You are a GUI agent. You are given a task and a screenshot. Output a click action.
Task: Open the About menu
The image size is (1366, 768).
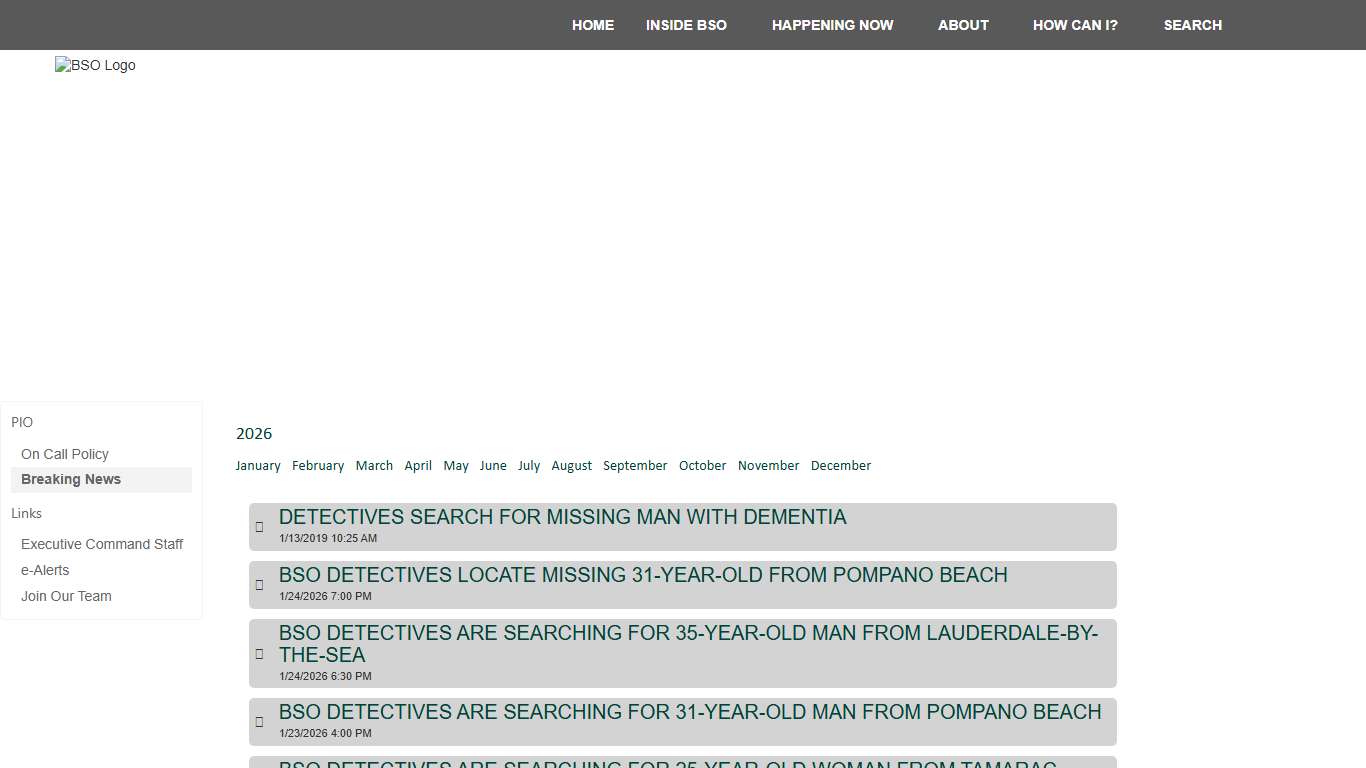pos(963,25)
